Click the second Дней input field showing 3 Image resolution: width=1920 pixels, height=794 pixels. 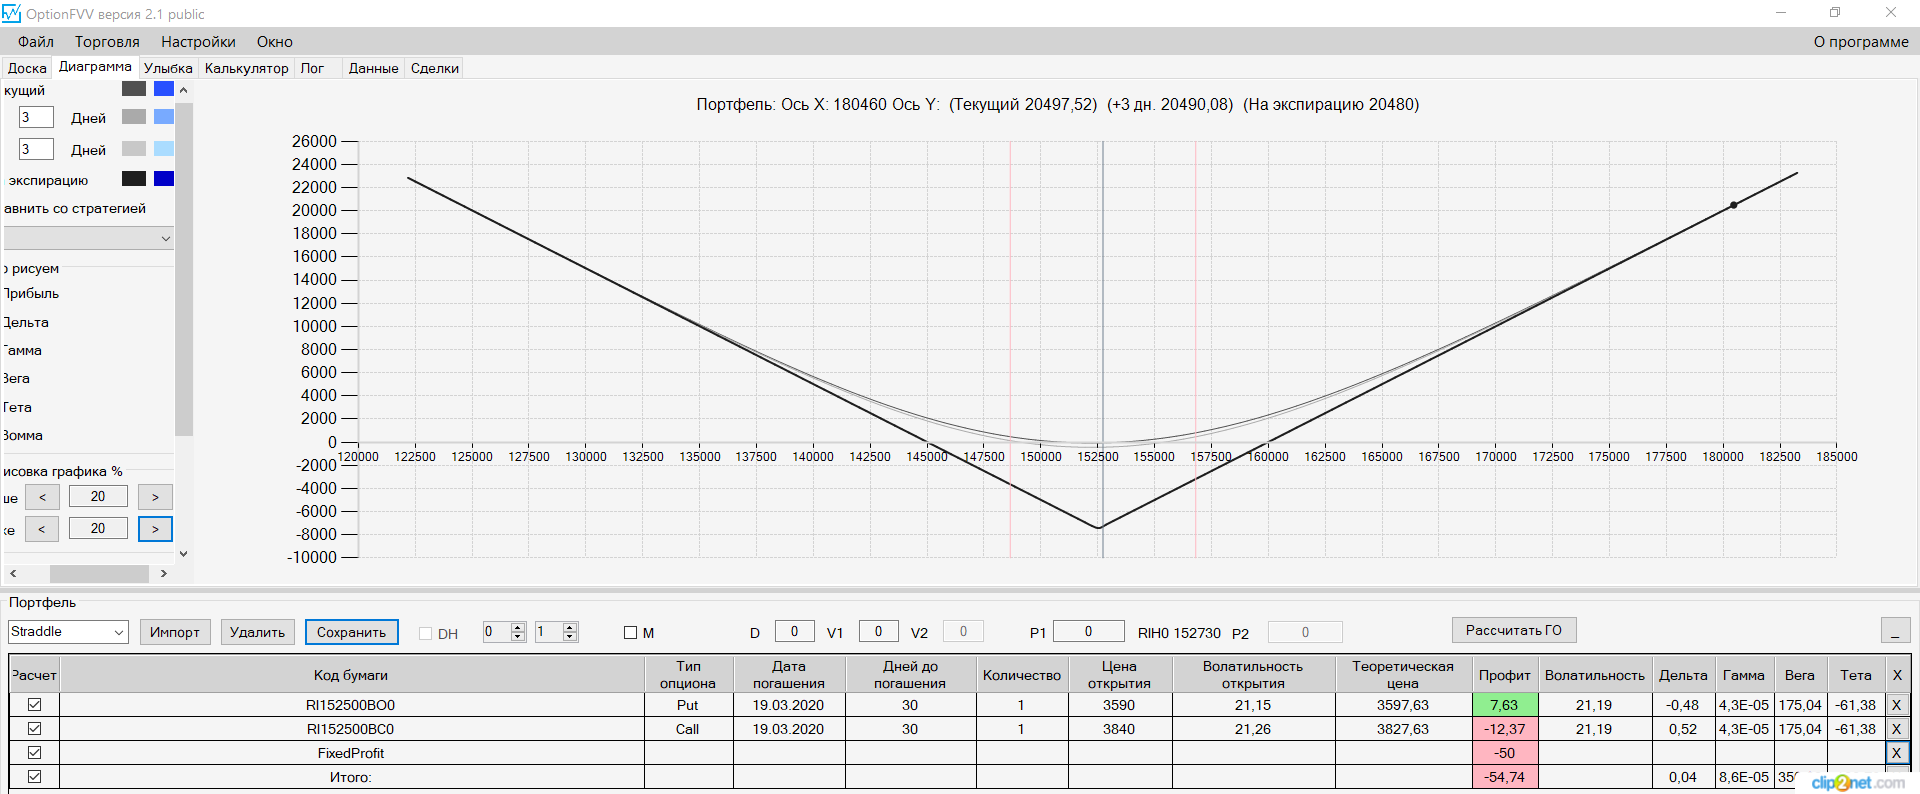click(36, 149)
